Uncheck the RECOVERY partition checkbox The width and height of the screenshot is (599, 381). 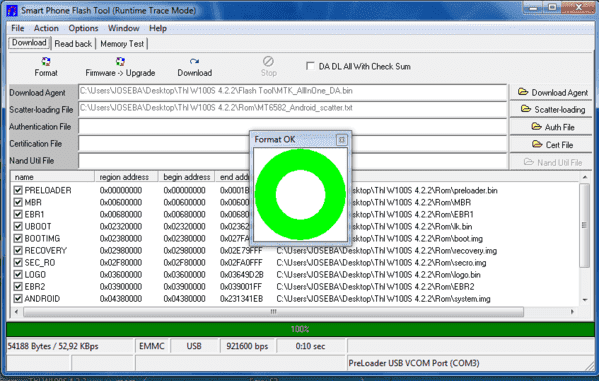point(18,250)
